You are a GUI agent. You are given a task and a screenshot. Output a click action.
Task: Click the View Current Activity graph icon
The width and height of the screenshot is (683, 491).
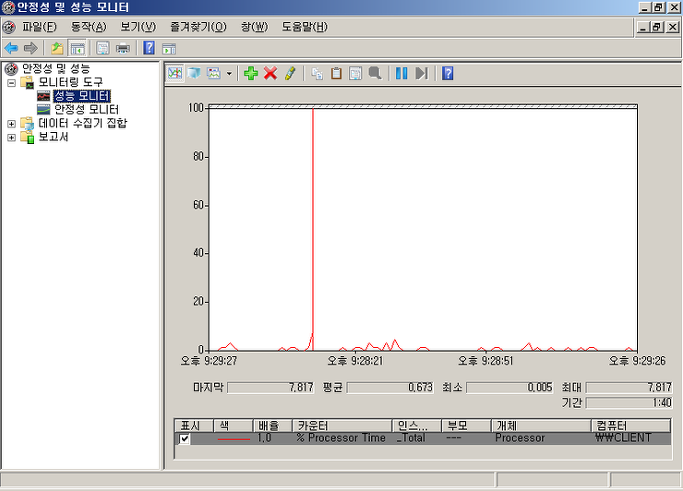(175, 73)
